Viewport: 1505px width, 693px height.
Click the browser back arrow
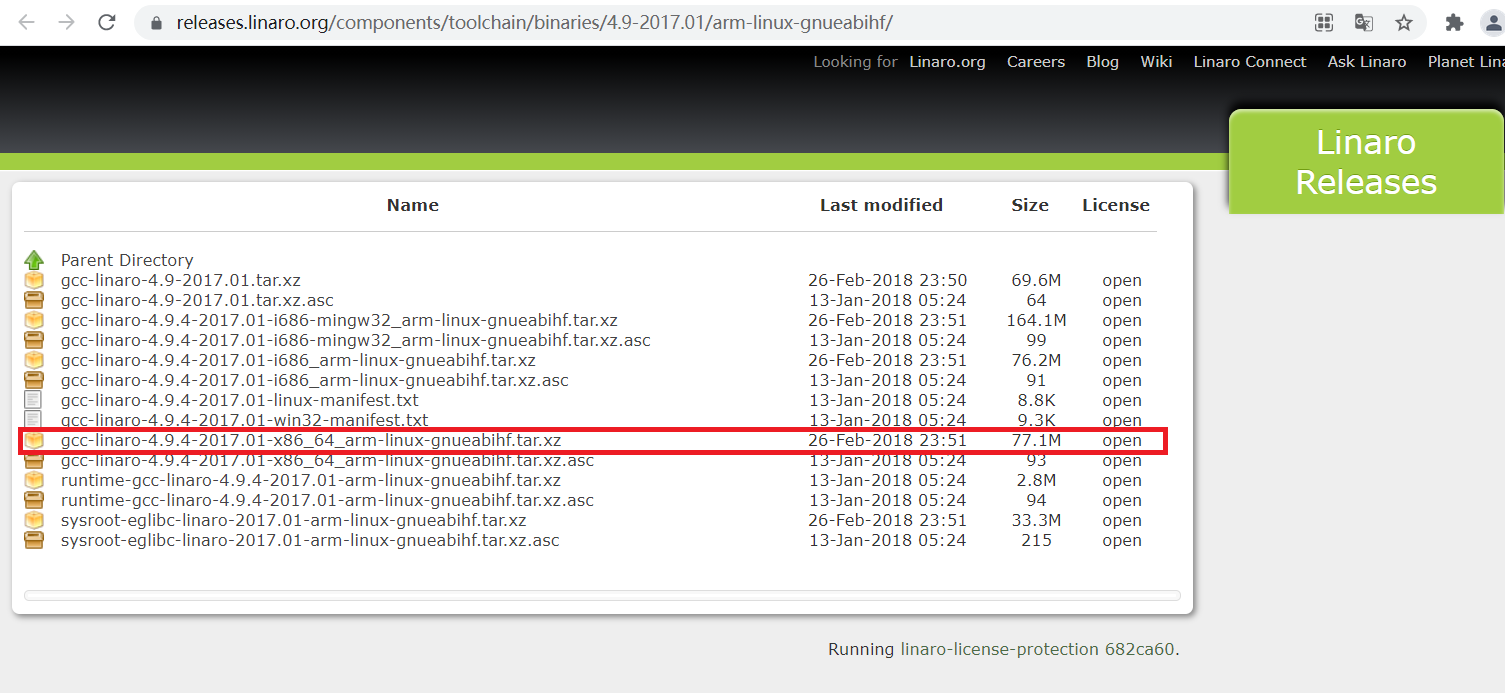click(27, 22)
